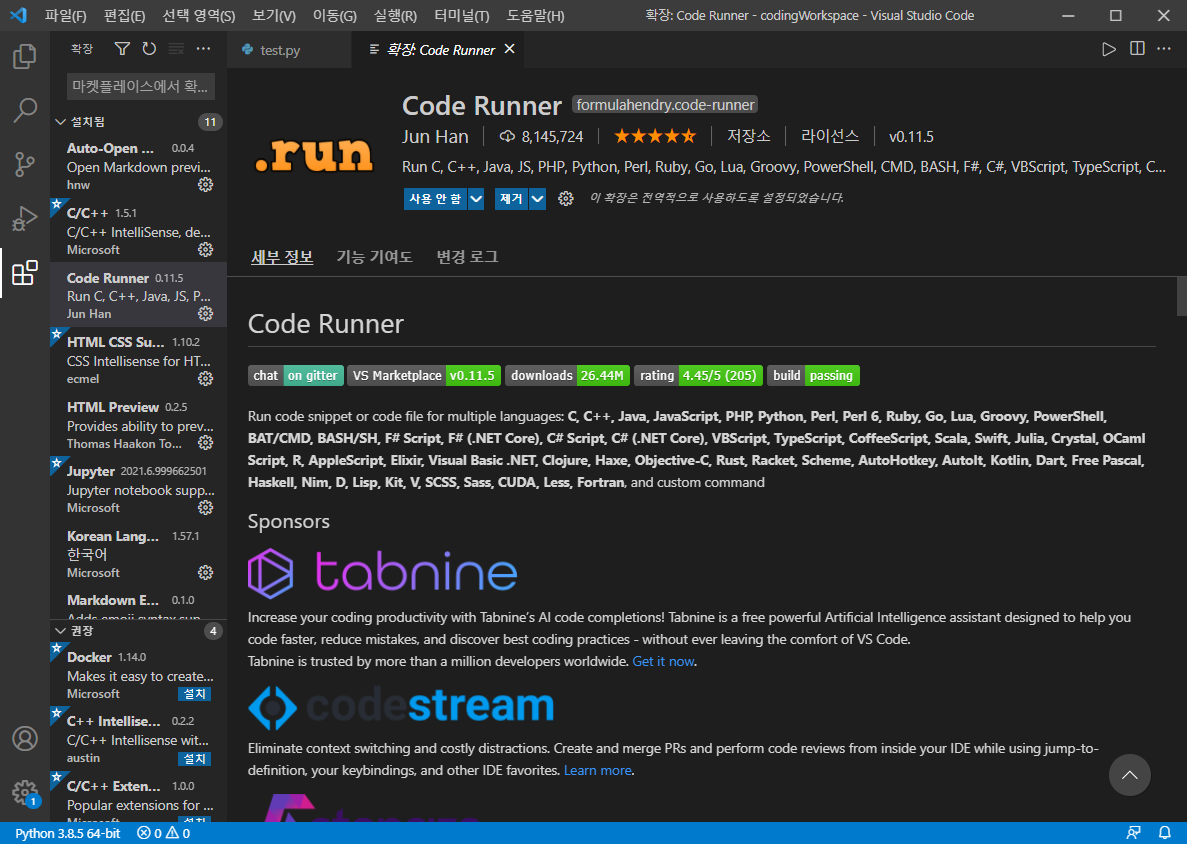
Task: Click the chat on gitter badge
Action: [296, 375]
